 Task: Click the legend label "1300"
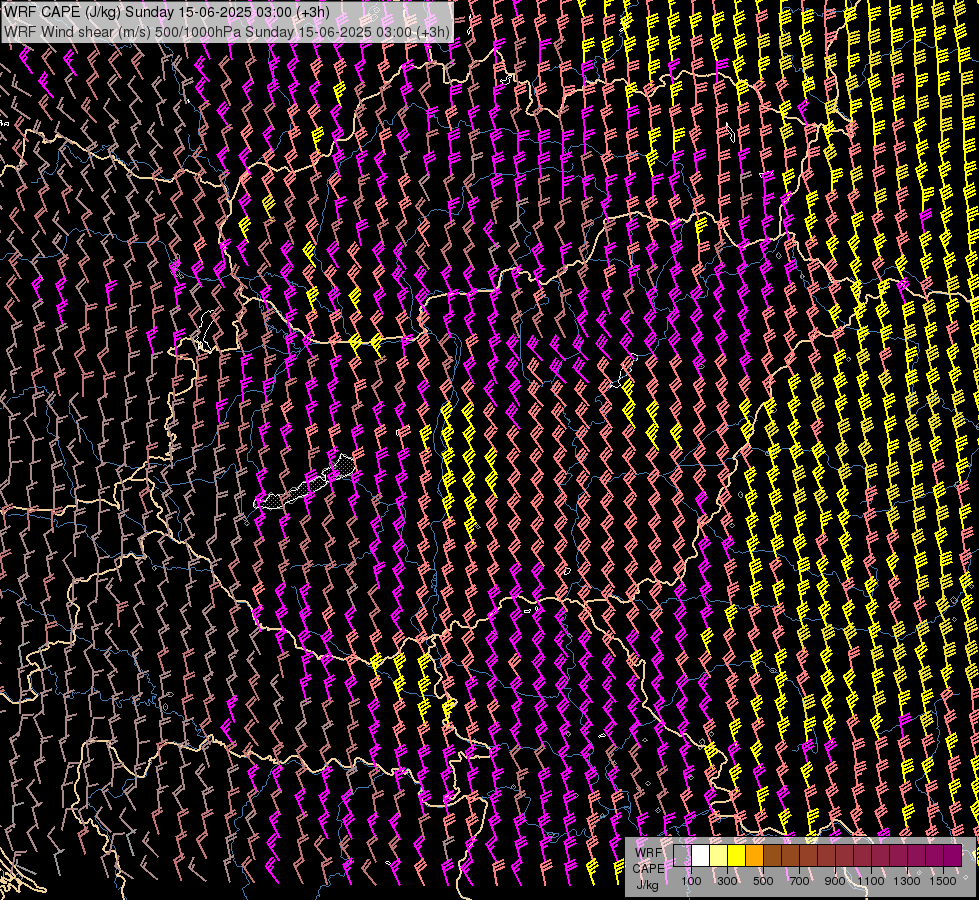coord(907,881)
